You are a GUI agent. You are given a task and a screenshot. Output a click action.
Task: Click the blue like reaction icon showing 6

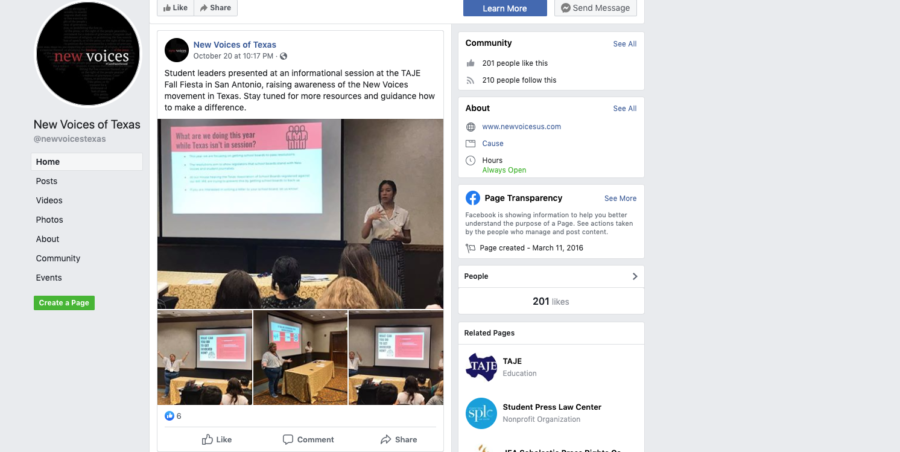click(169, 416)
